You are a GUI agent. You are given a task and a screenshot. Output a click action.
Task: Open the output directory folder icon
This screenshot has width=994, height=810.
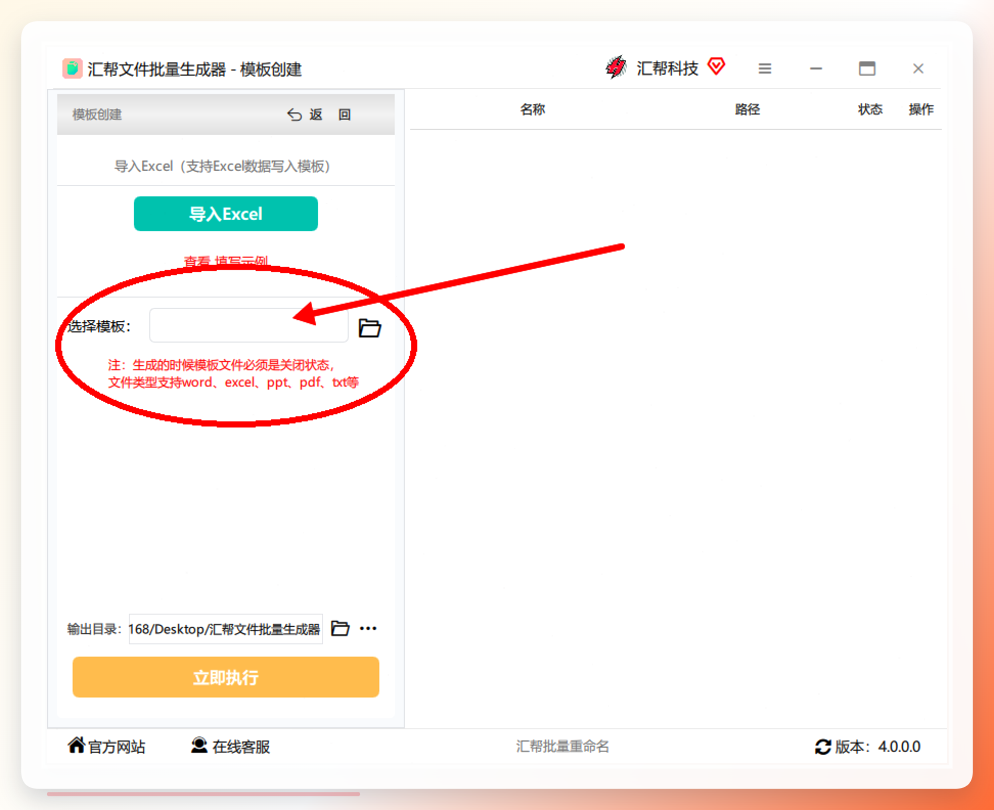click(340, 628)
